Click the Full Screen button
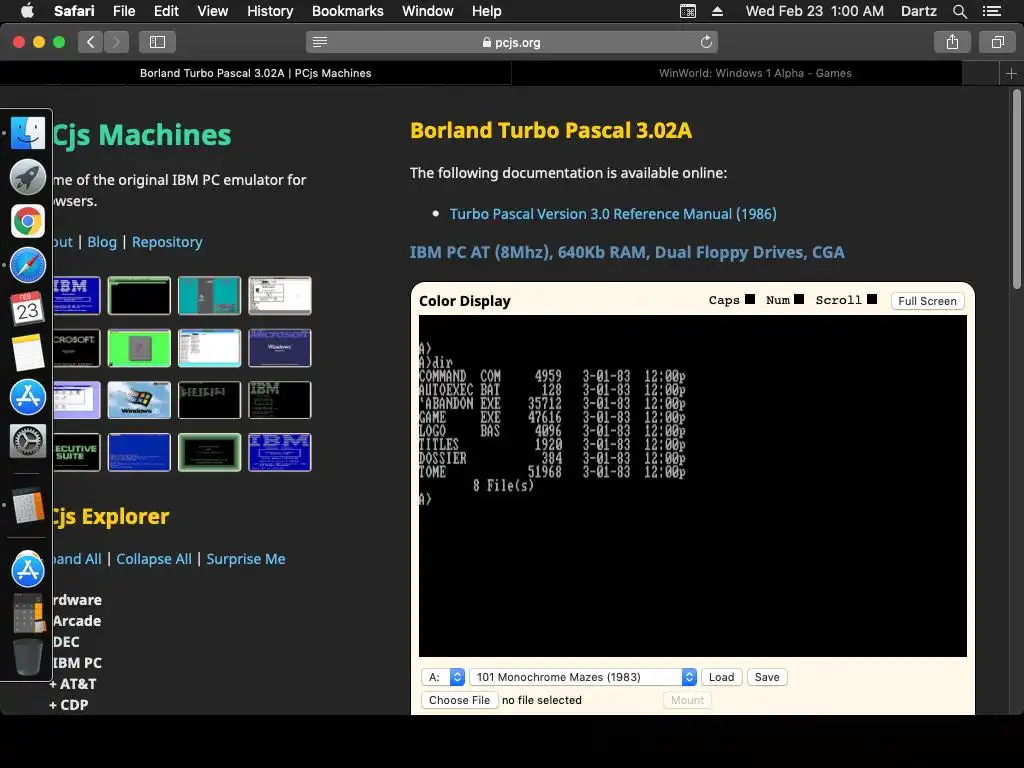 927,301
